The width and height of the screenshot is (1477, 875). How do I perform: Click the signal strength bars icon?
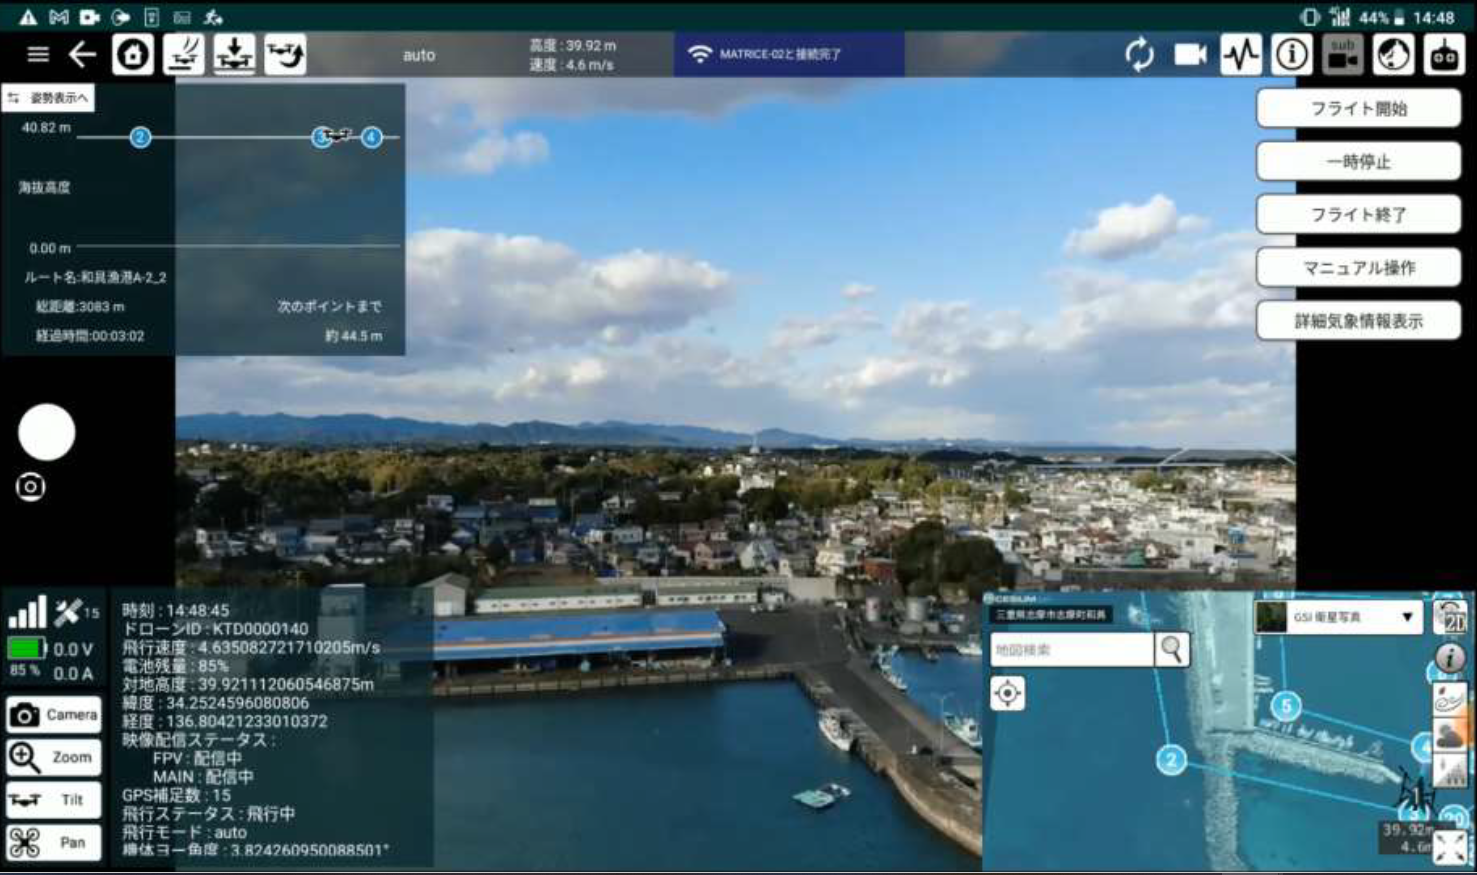click(27, 611)
